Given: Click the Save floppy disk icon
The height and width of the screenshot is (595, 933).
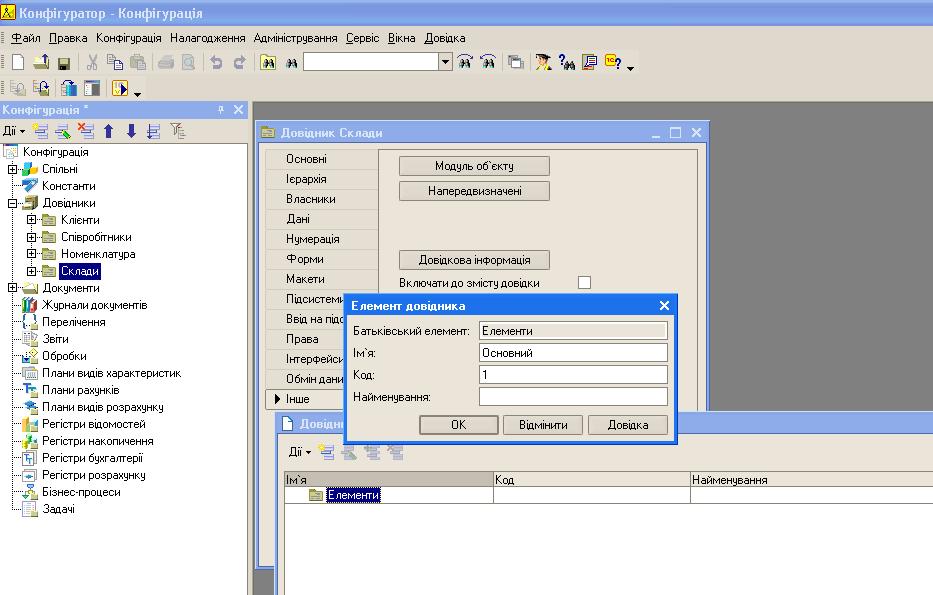Looking at the screenshot, I should (64, 62).
